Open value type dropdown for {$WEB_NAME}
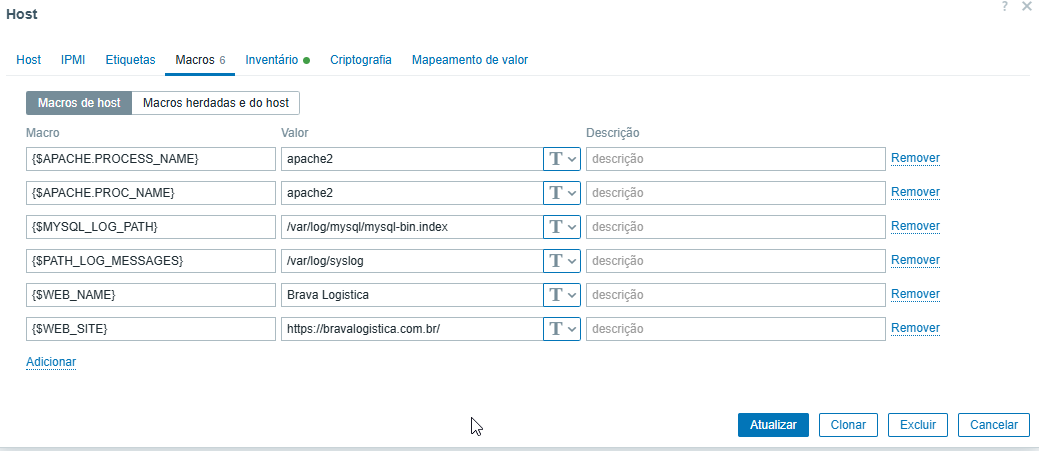The height and width of the screenshot is (451, 1039). click(562, 295)
